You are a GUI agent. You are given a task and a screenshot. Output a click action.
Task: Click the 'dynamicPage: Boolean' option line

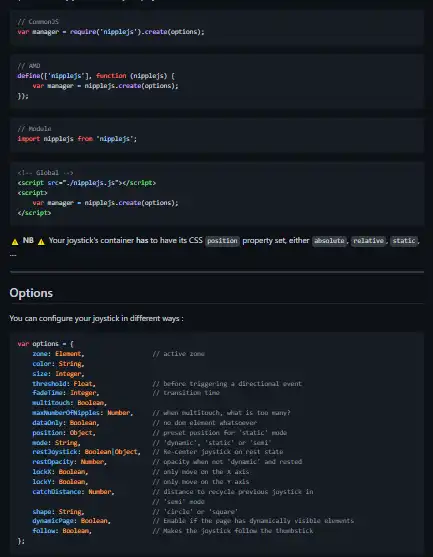71,520
